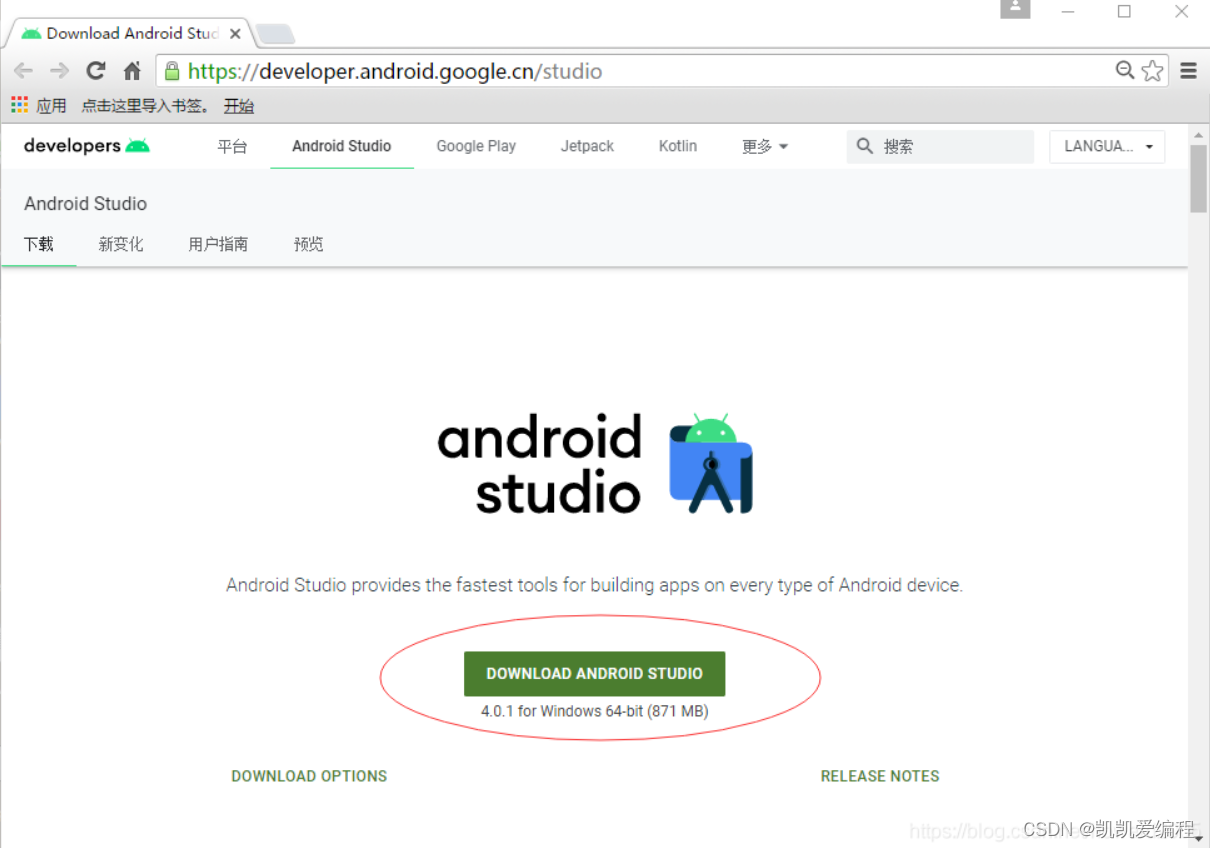Viewport: 1210px width, 848px height.
Task: Open Kotlin in navigation bar
Action: 678,146
